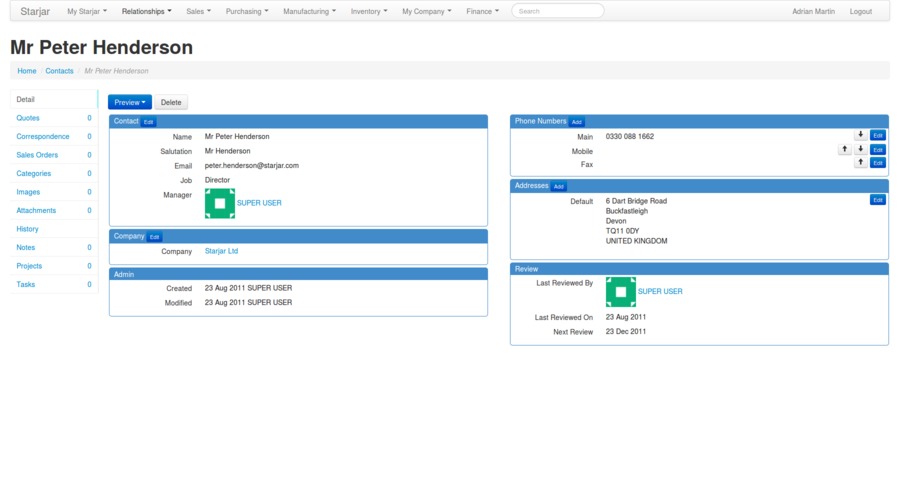Move Mobile phone number up
Viewport: 900px width, 500px height.
(845, 149)
